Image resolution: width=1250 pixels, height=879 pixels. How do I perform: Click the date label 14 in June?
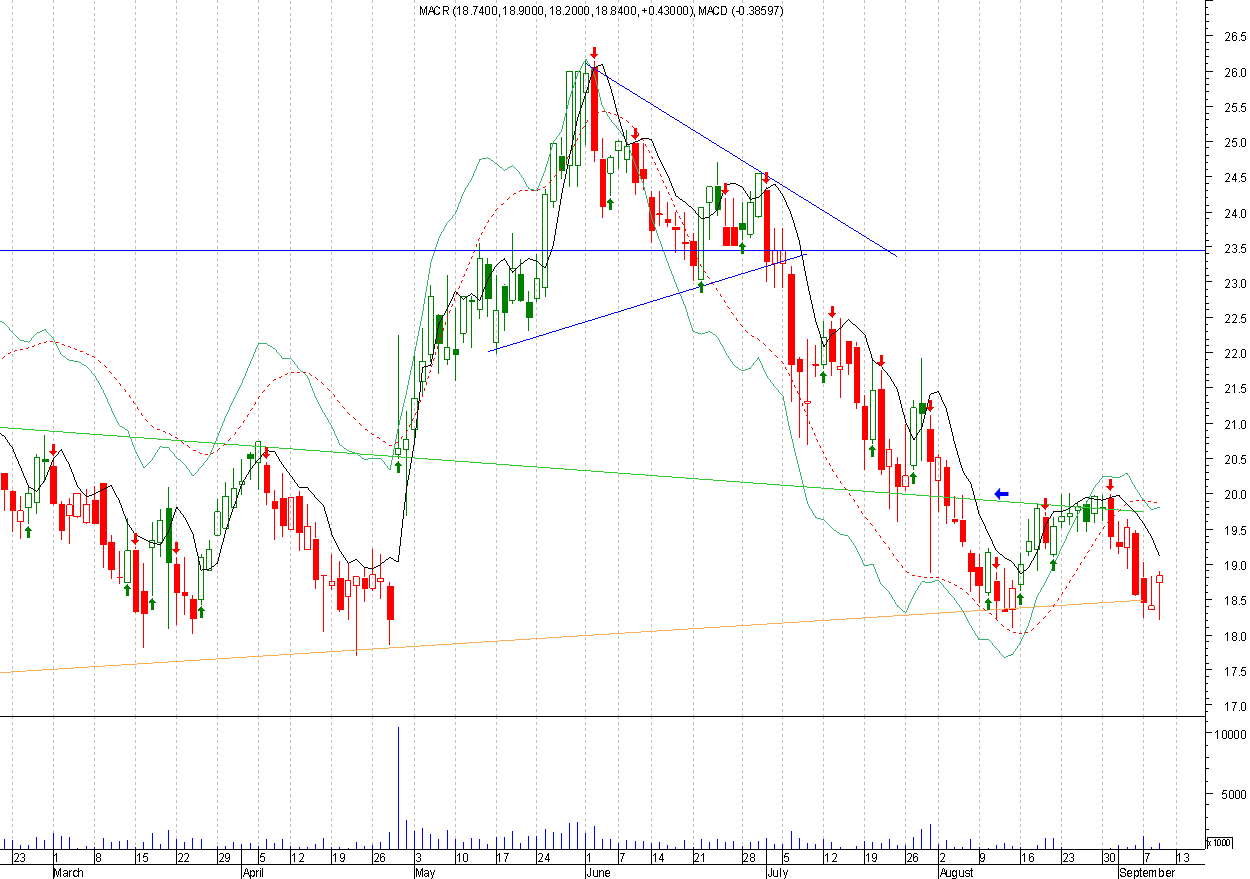(658, 858)
